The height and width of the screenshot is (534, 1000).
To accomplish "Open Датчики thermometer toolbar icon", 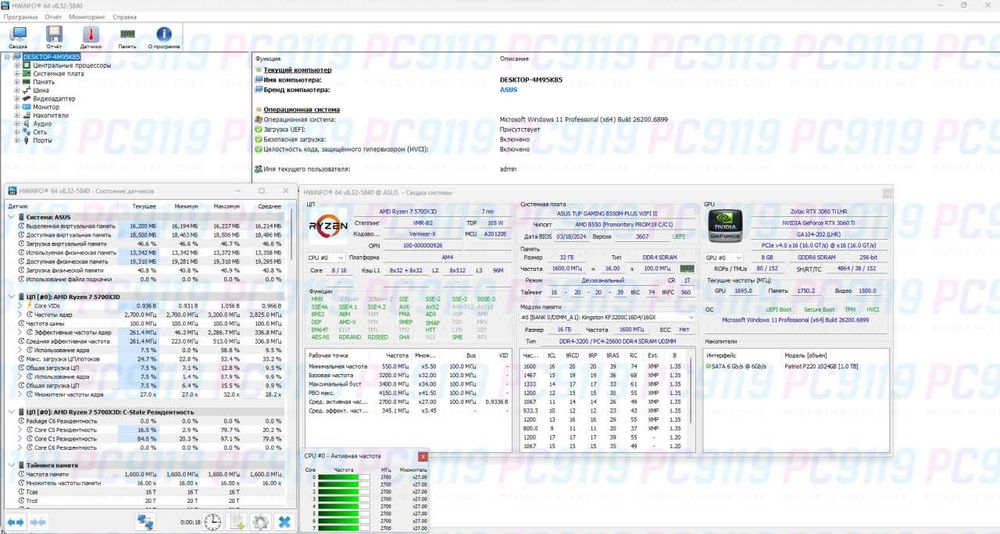I will 91,37.
